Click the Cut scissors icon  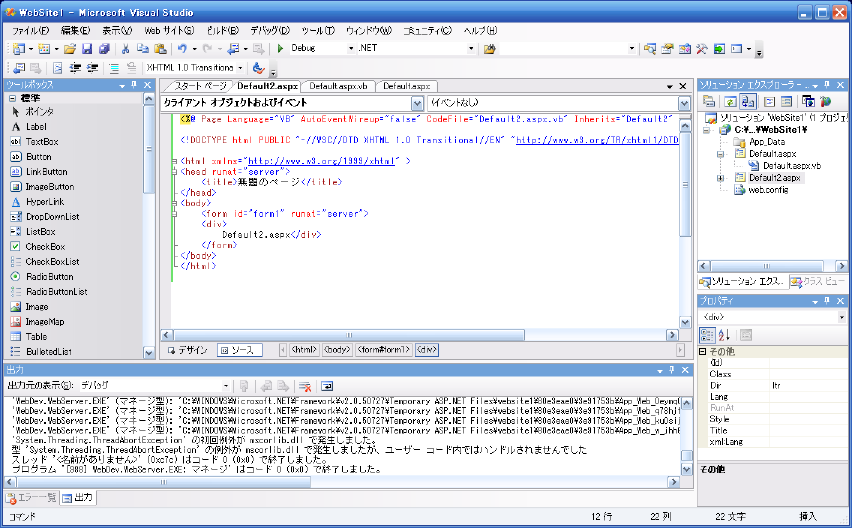[x=126, y=49]
